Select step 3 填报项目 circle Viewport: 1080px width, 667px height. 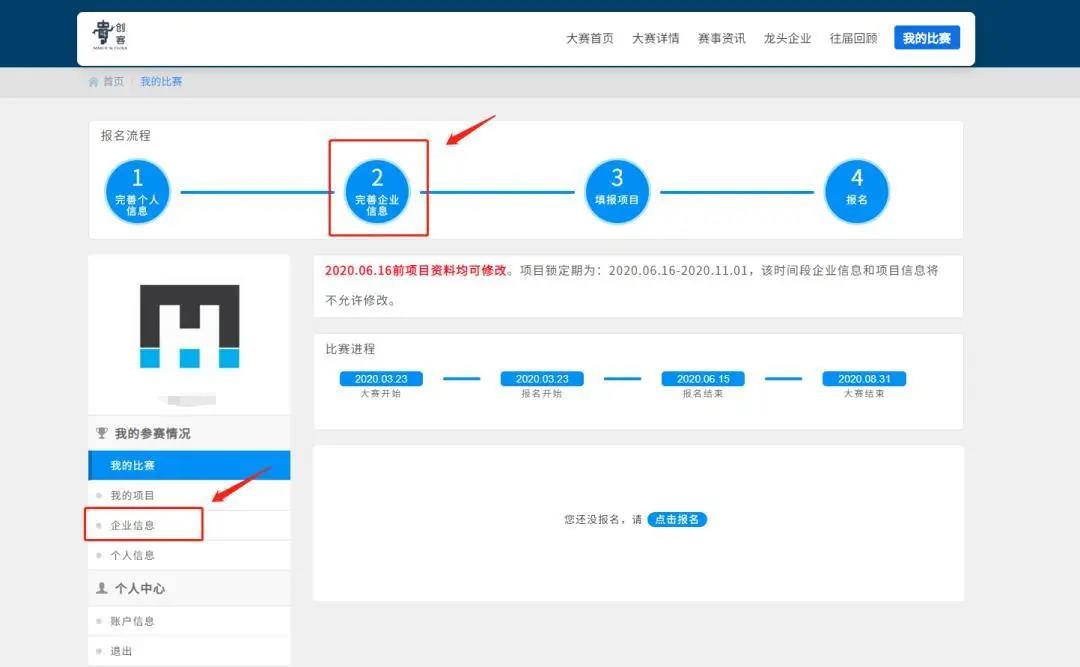tap(617, 190)
